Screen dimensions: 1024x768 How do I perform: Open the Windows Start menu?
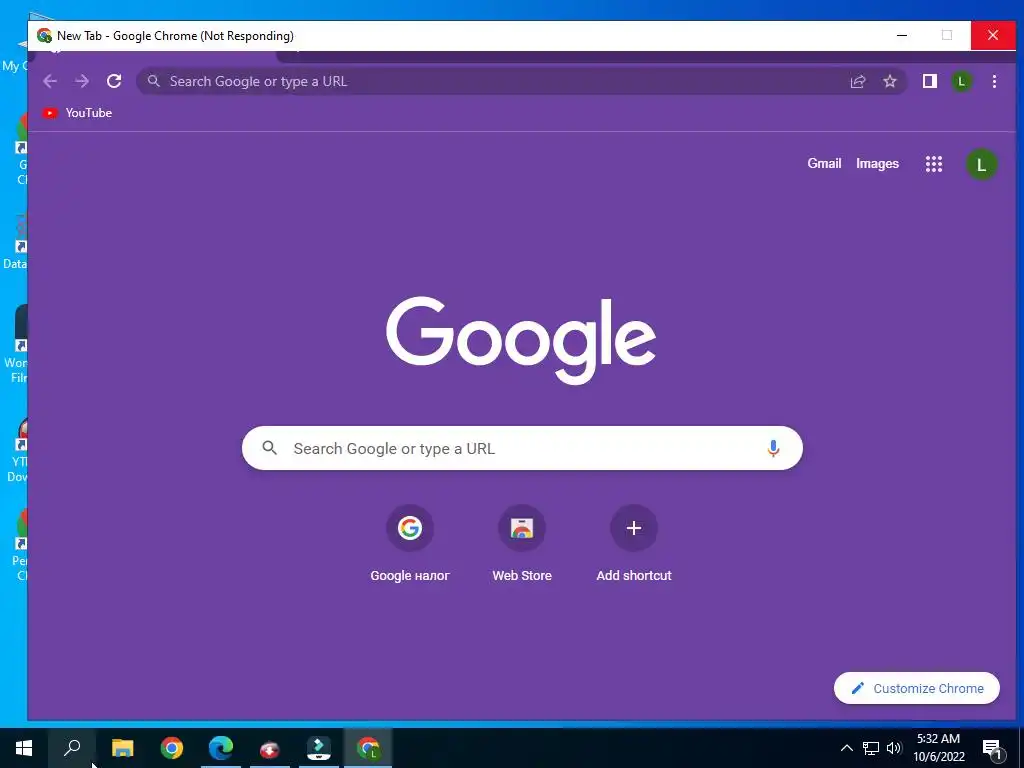tap(24, 748)
